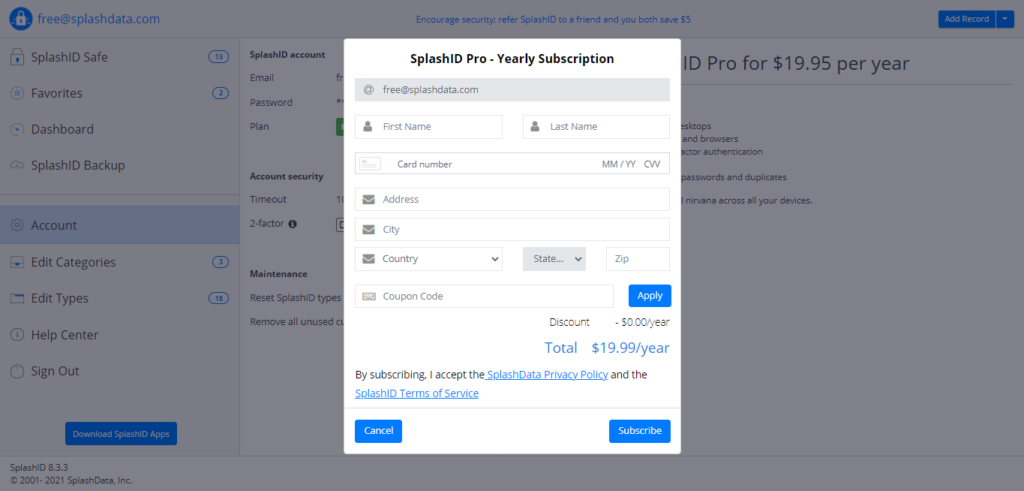
Task: Expand the State dropdown
Action: tap(554, 259)
